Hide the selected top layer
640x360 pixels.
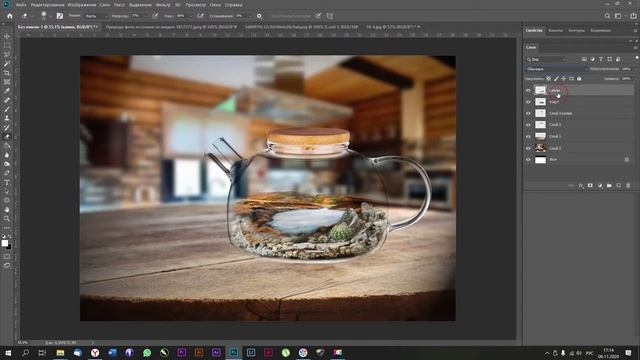(528, 90)
